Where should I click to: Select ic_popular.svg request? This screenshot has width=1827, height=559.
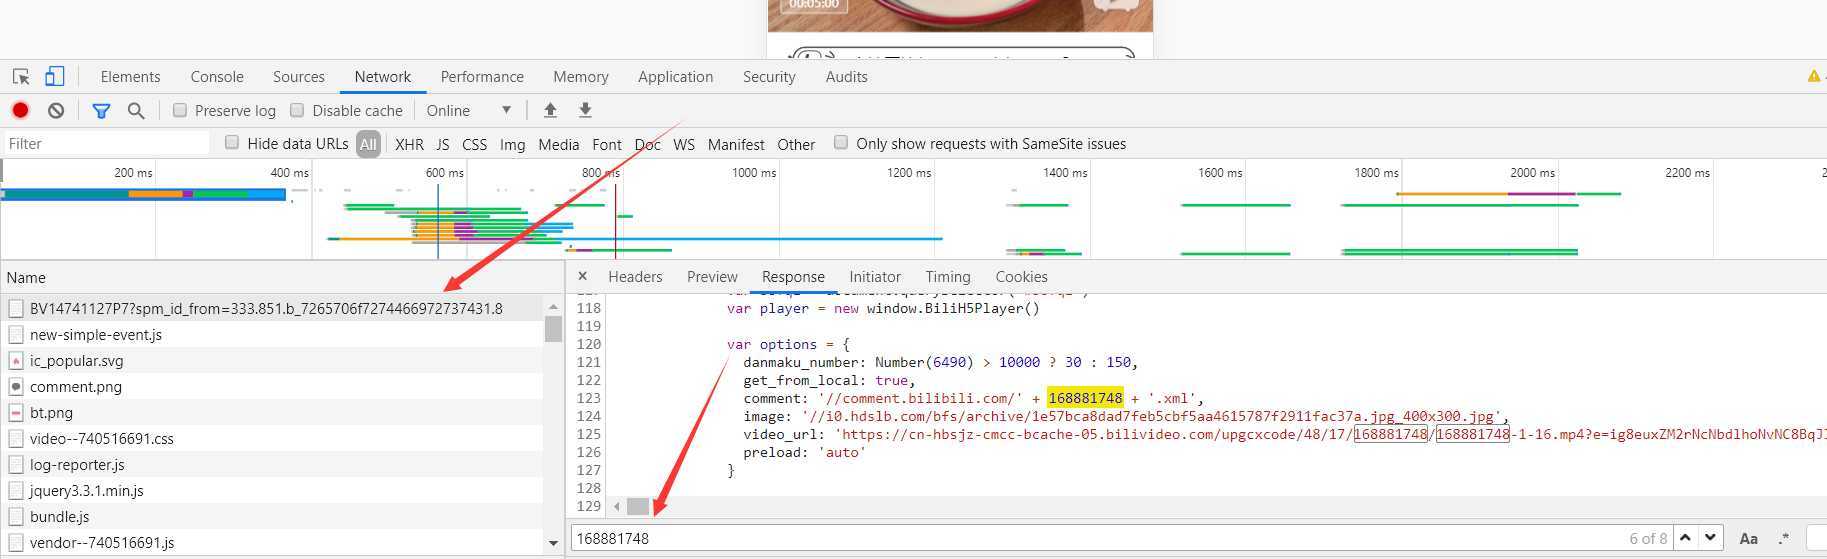272,360
